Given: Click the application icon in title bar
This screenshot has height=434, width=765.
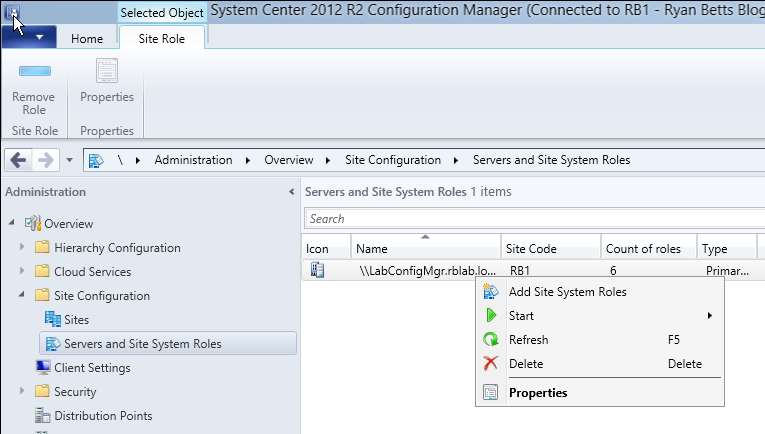Looking at the screenshot, I should click(12, 11).
